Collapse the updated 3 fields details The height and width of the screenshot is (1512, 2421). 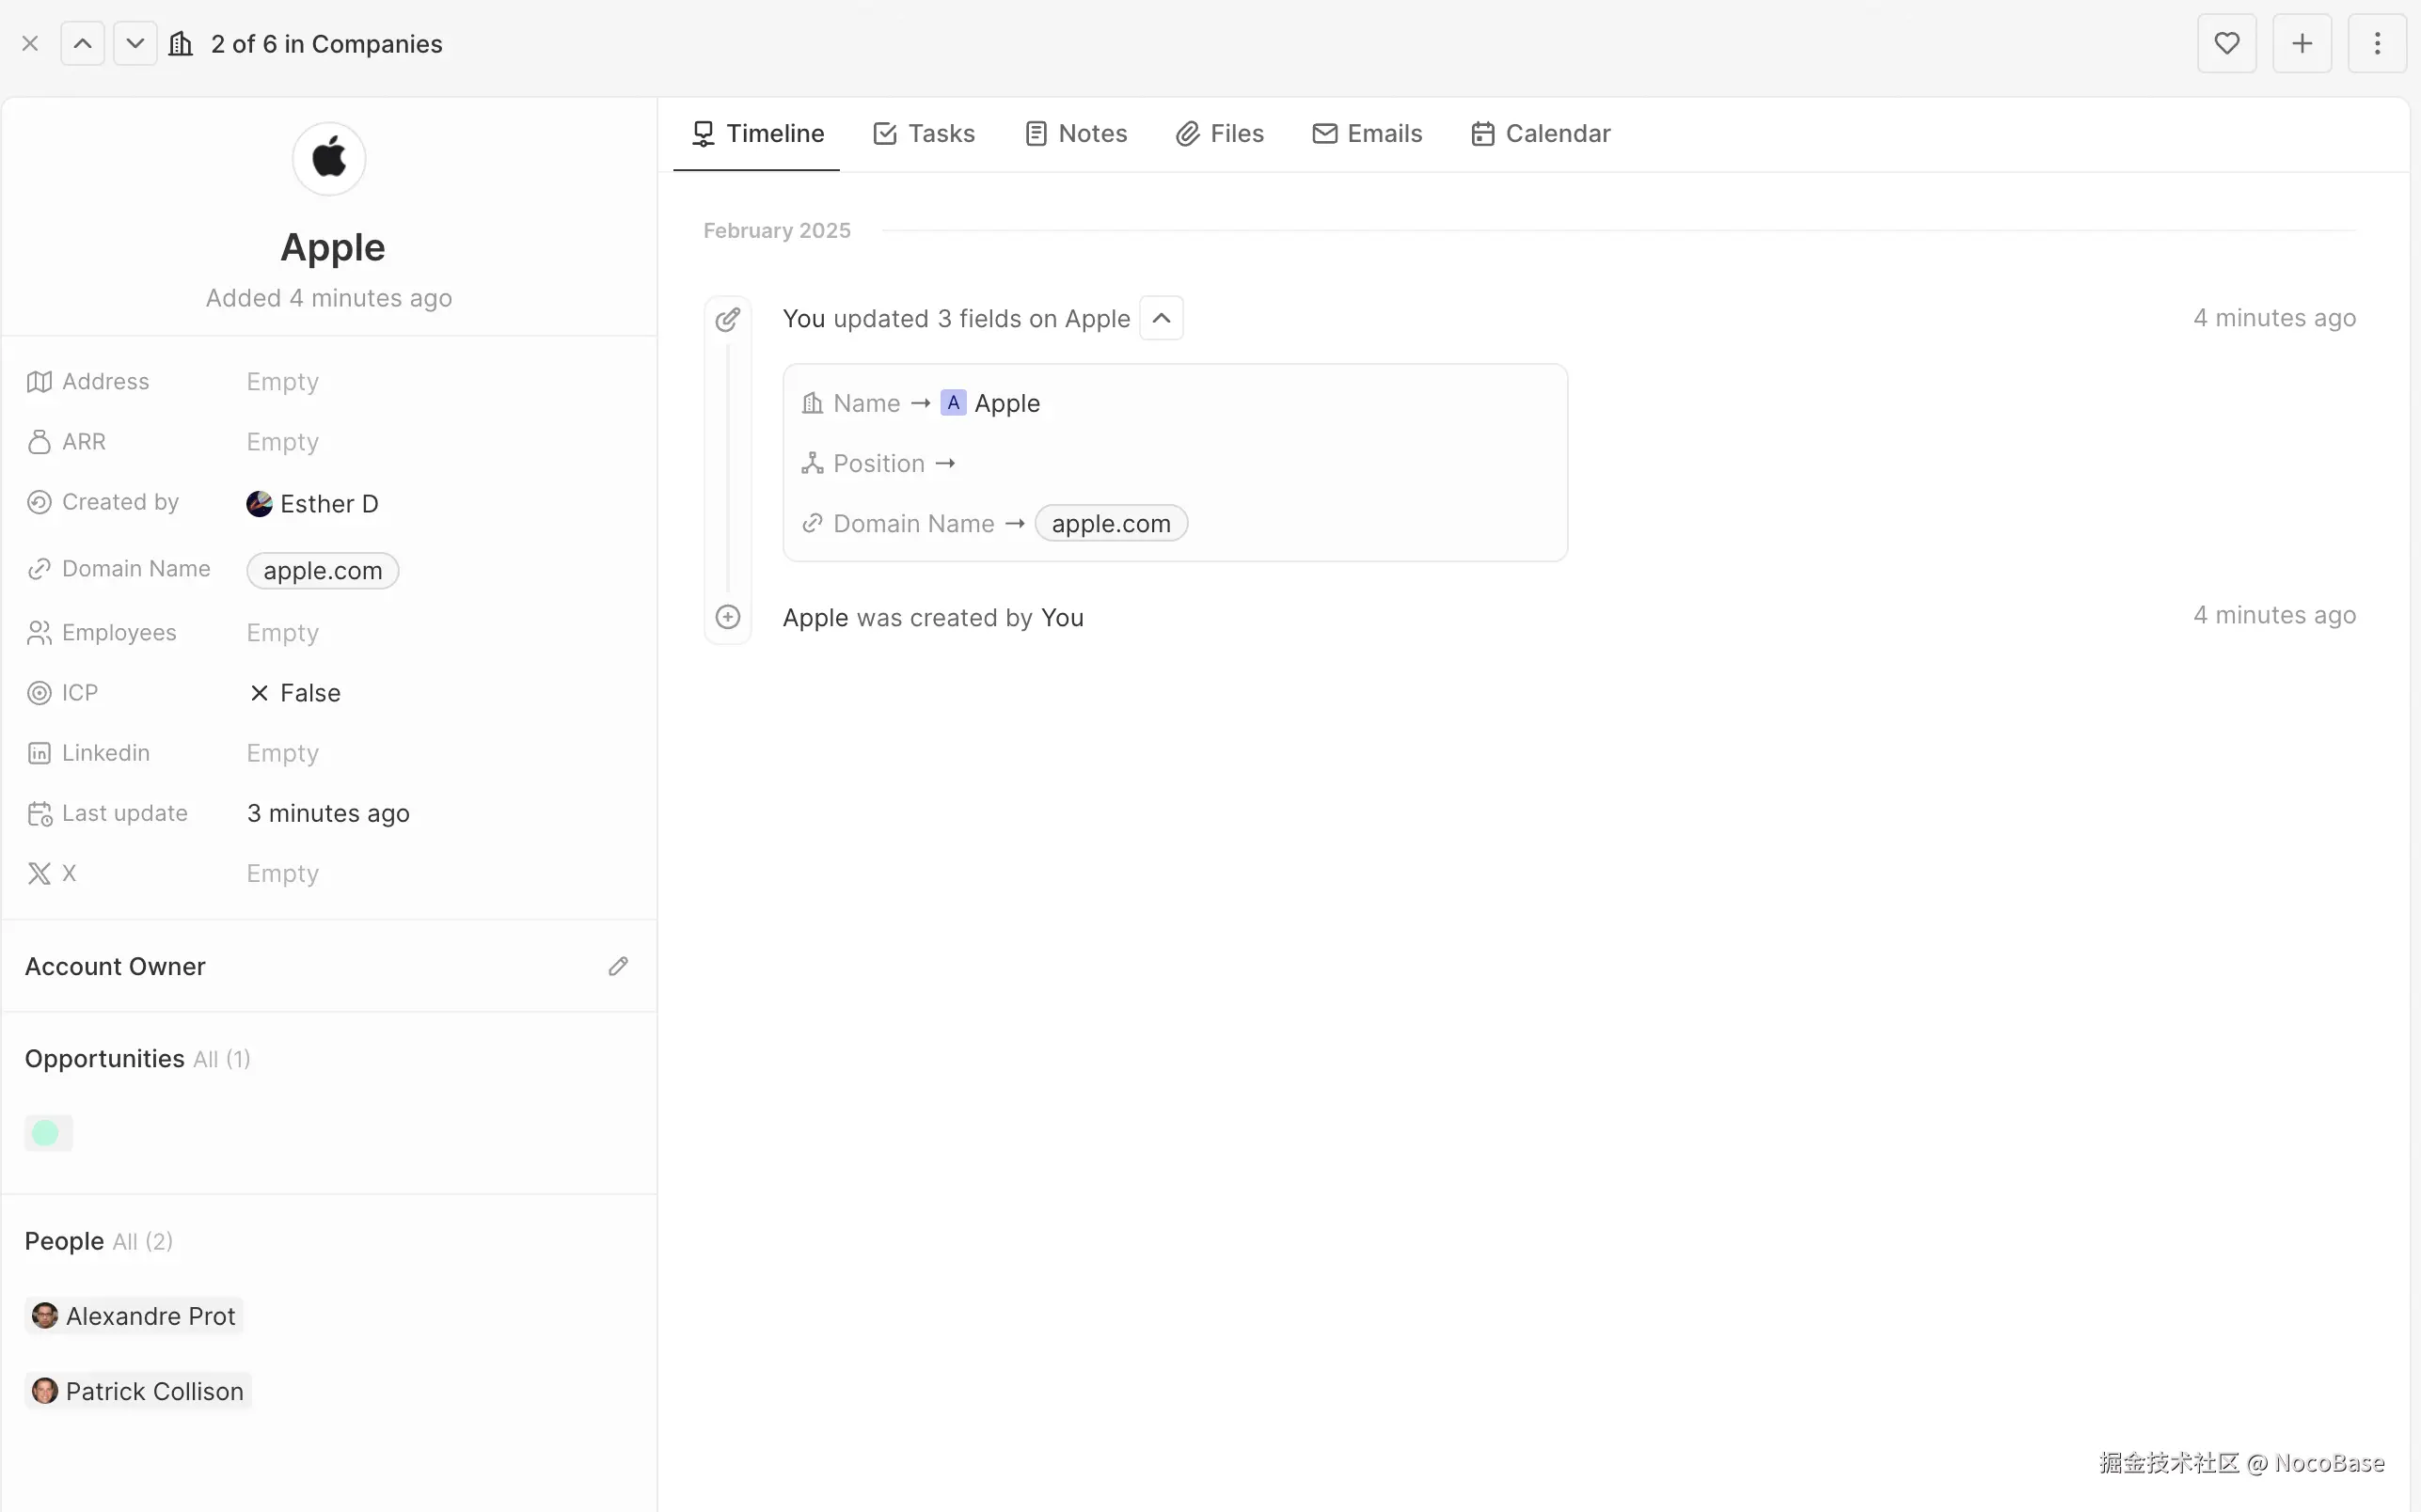(x=1161, y=318)
